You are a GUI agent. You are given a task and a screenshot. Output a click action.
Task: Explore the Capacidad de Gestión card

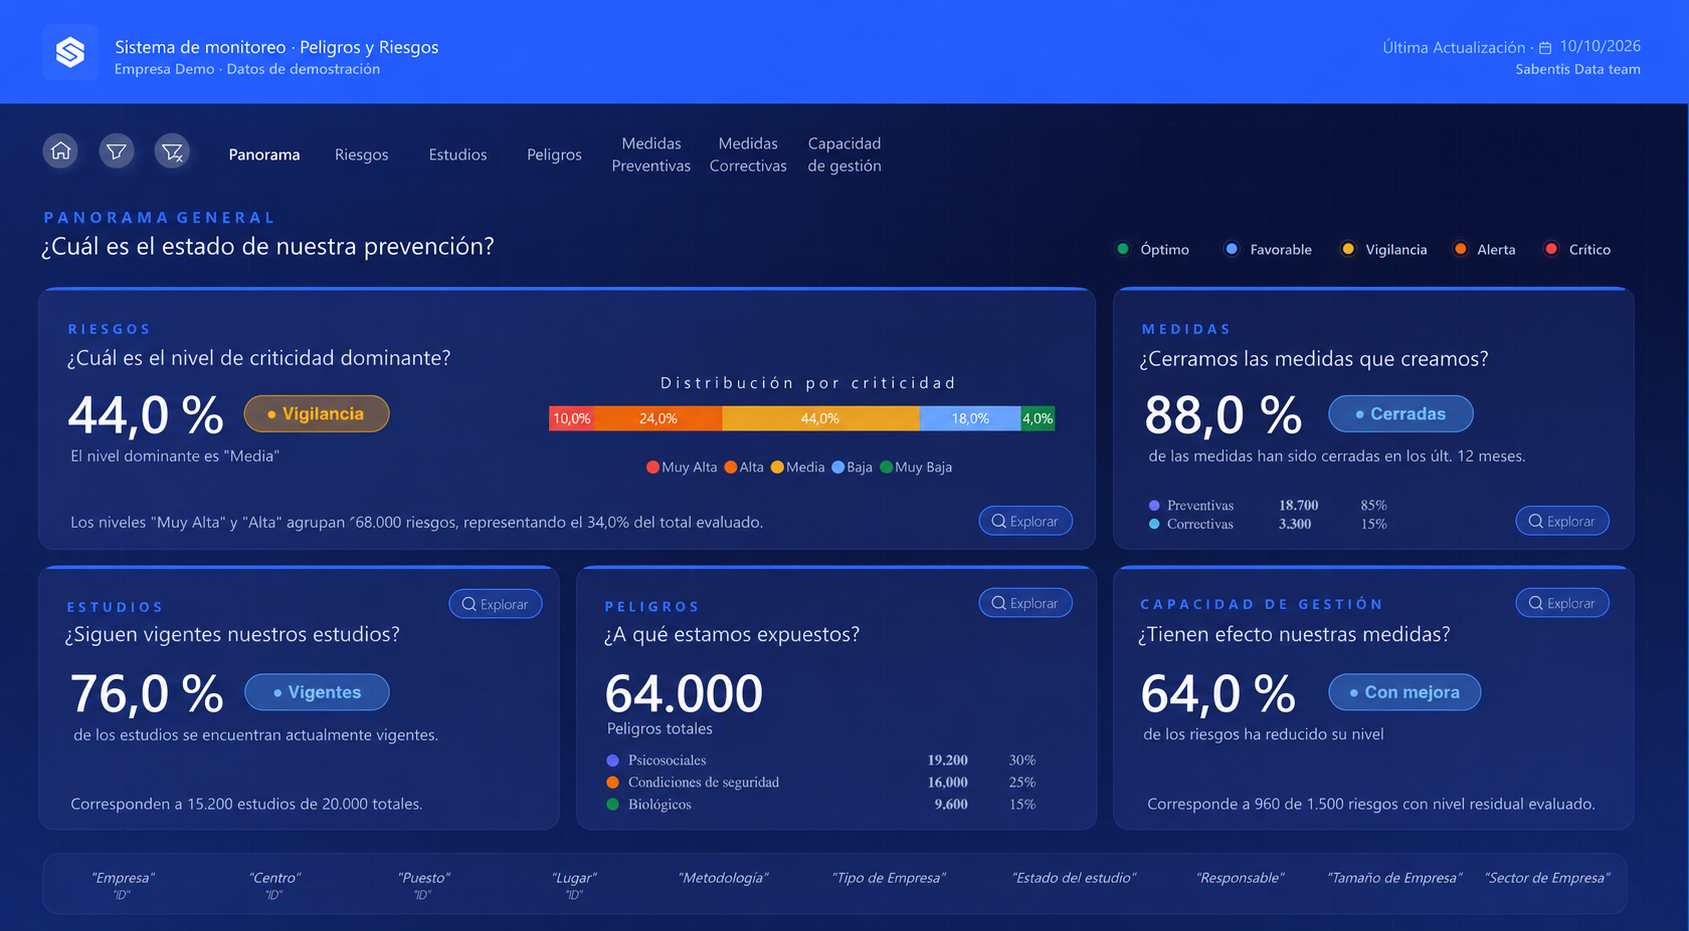(1562, 603)
